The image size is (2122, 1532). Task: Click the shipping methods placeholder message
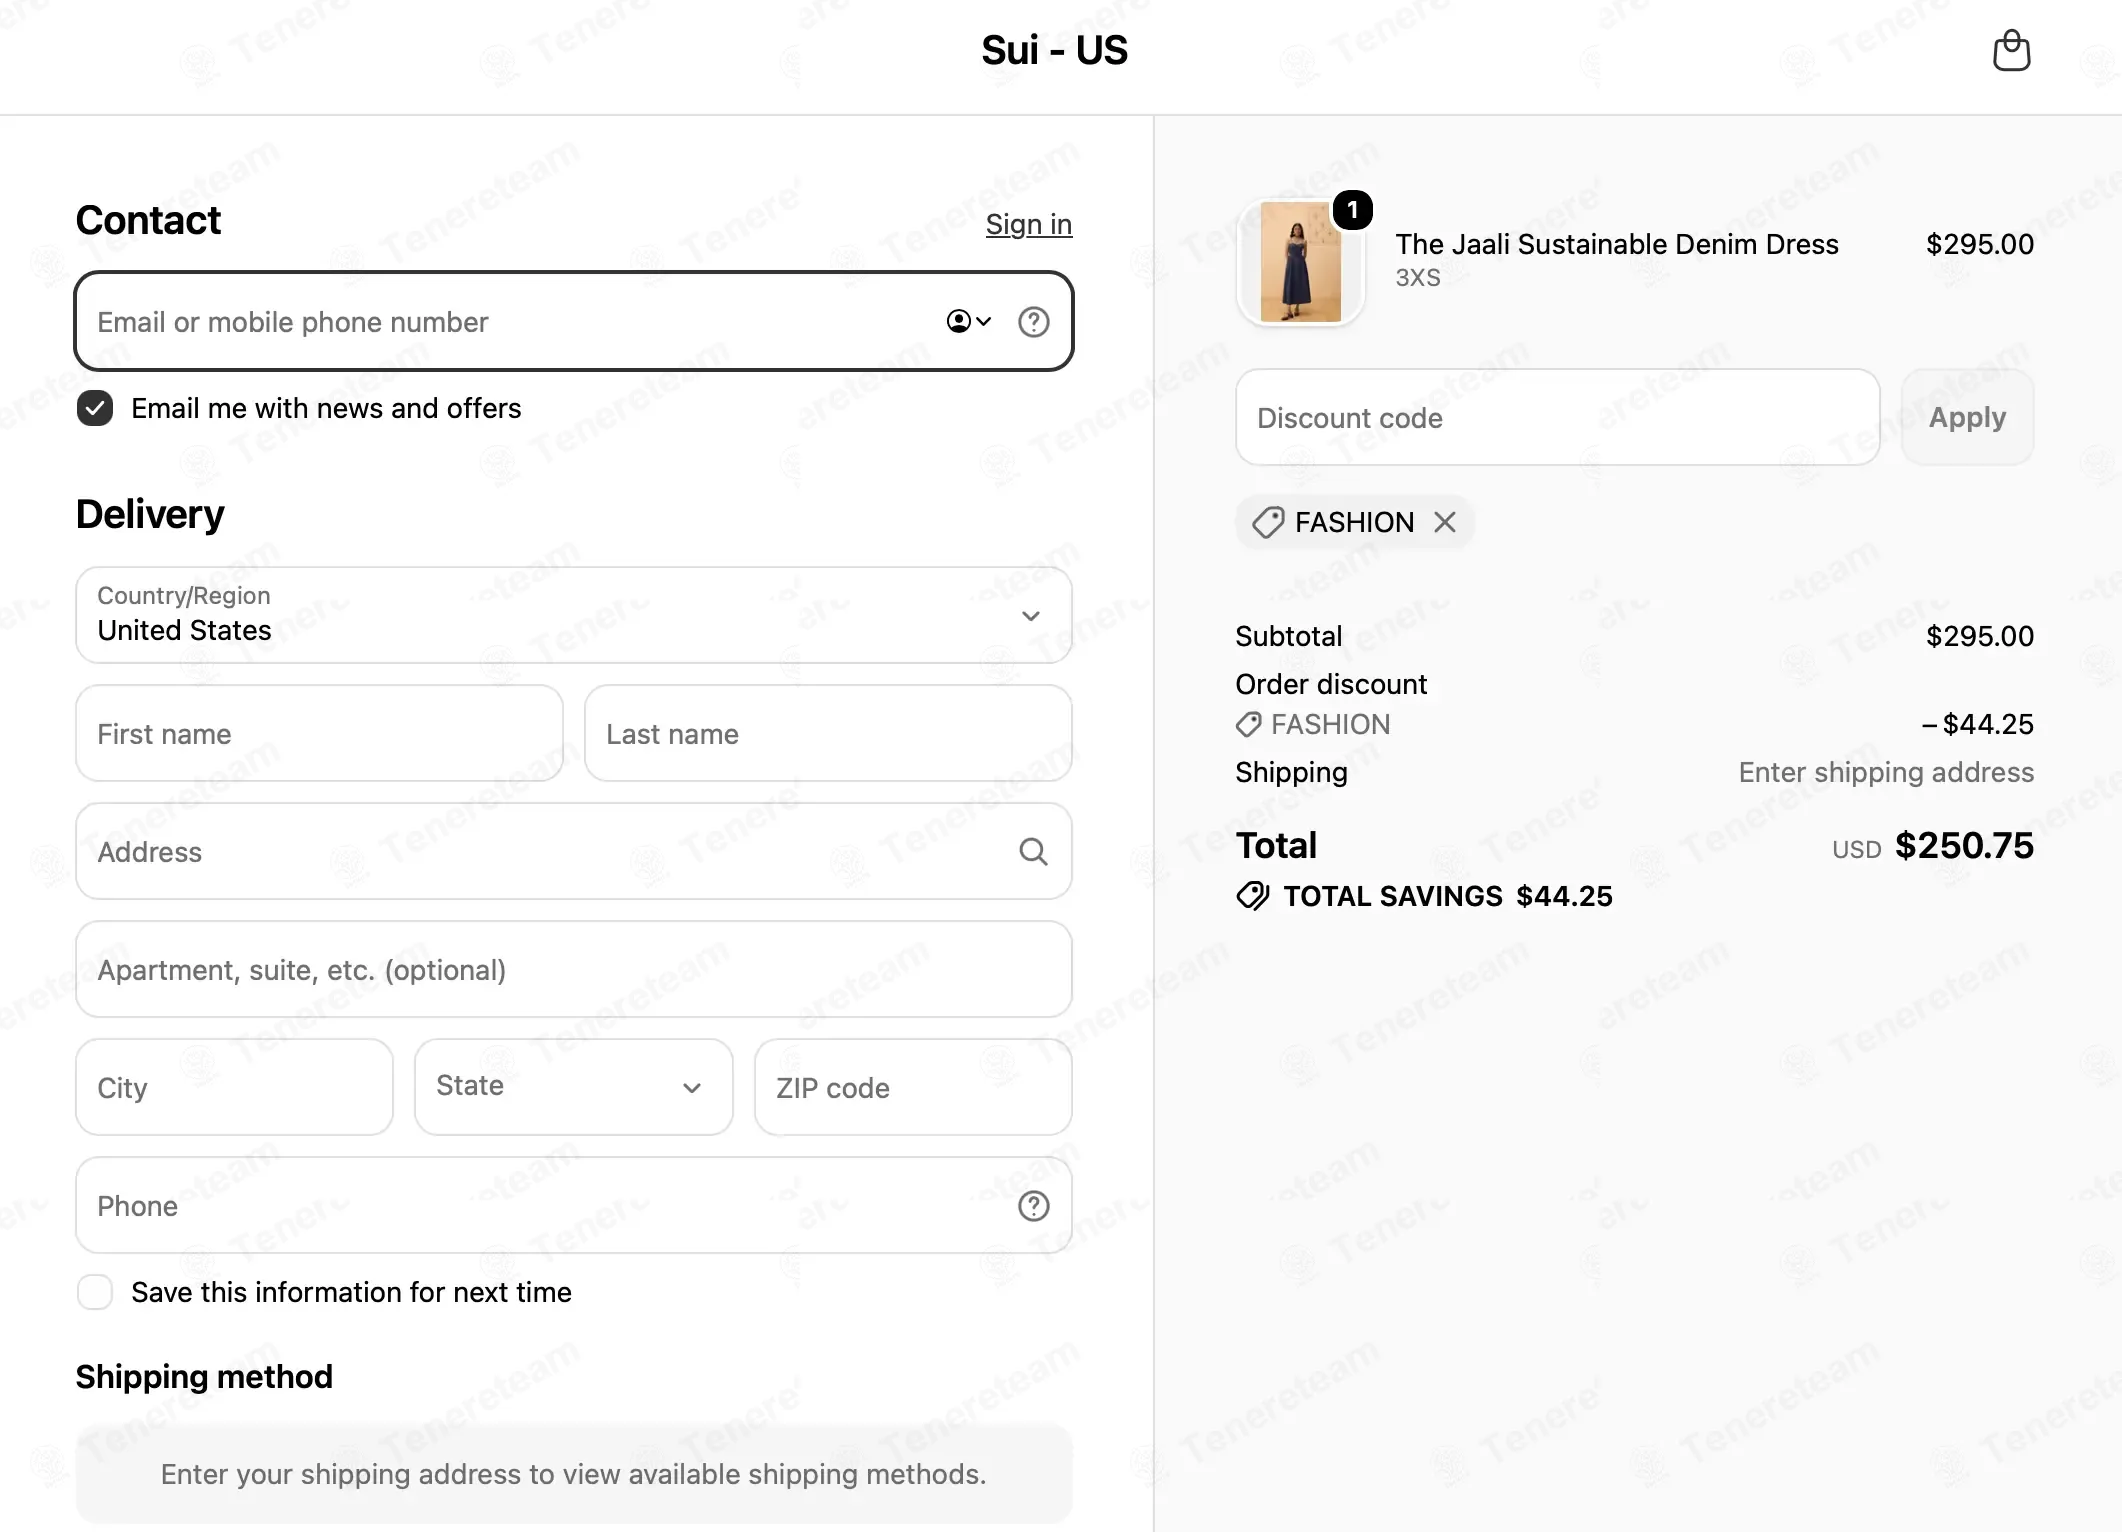click(574, 1474)
